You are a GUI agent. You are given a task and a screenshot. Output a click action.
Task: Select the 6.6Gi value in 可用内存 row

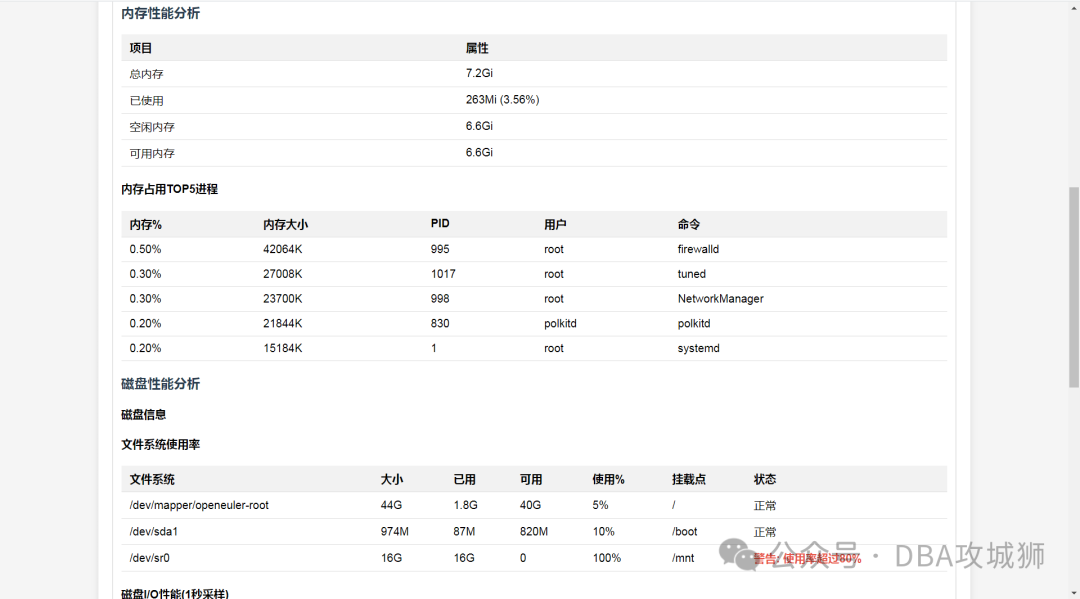click(479, 152)
